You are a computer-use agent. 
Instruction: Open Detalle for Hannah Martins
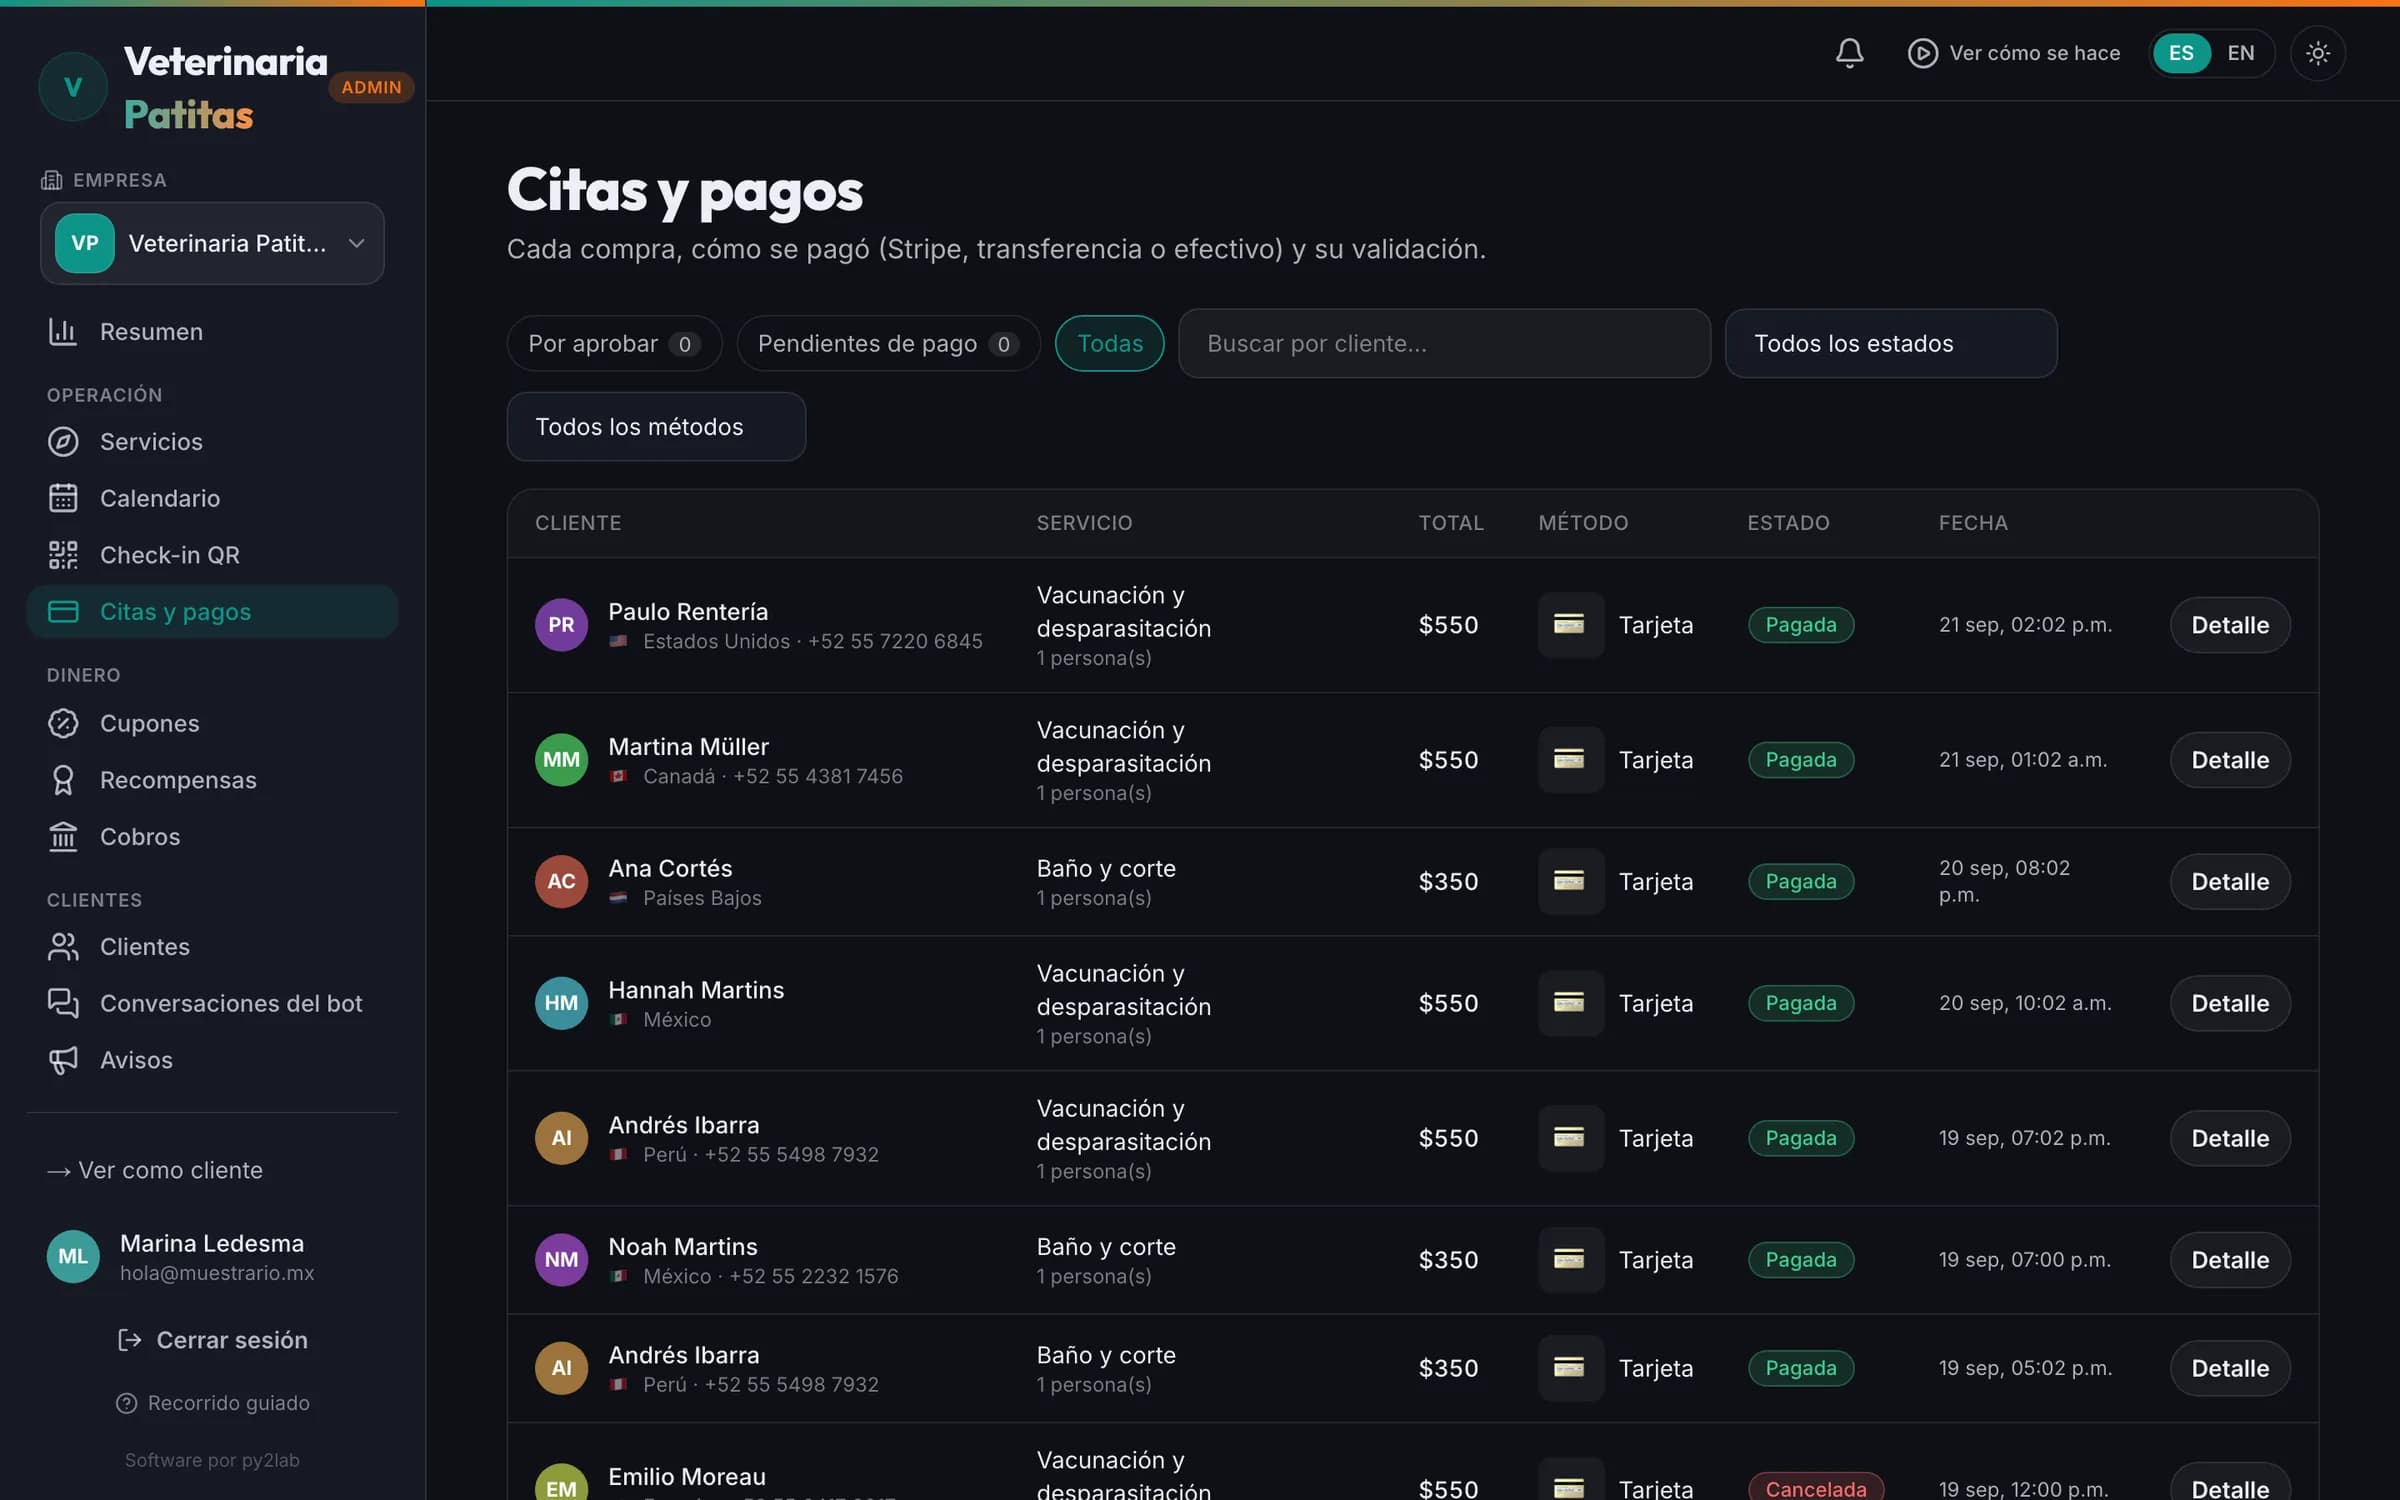click(2229, 1003)
